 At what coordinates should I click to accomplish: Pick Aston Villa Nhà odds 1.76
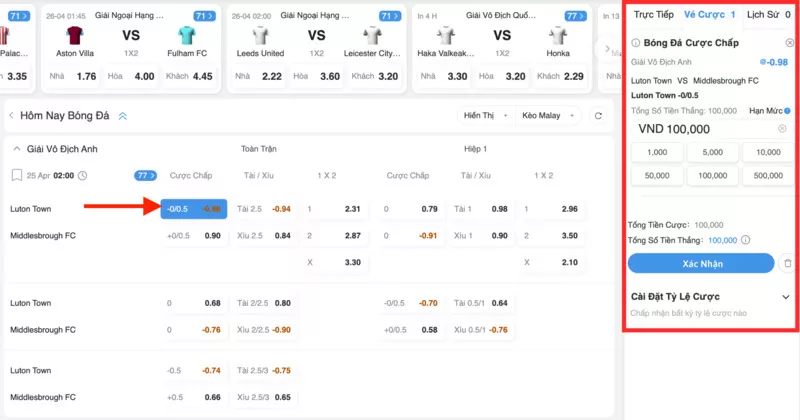click(72, 77)
